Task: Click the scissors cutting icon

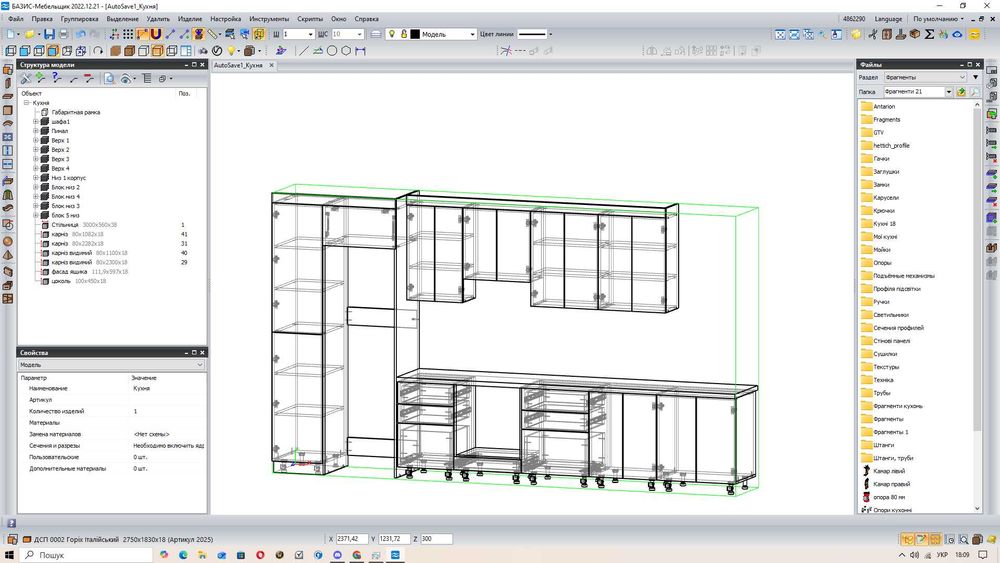Action: click(x=872, y=34)
